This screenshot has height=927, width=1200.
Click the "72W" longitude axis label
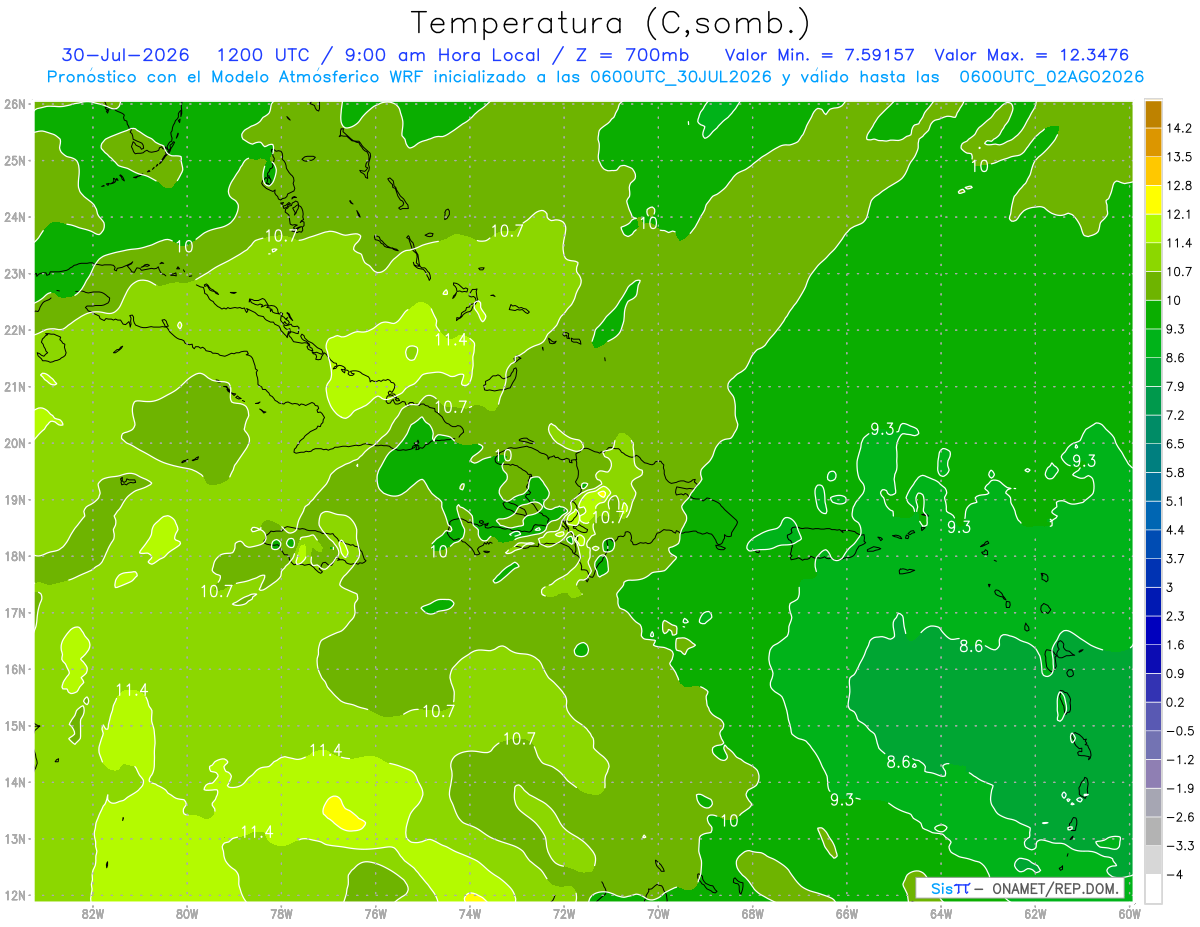pyautogui.click(x=564, y=914)
